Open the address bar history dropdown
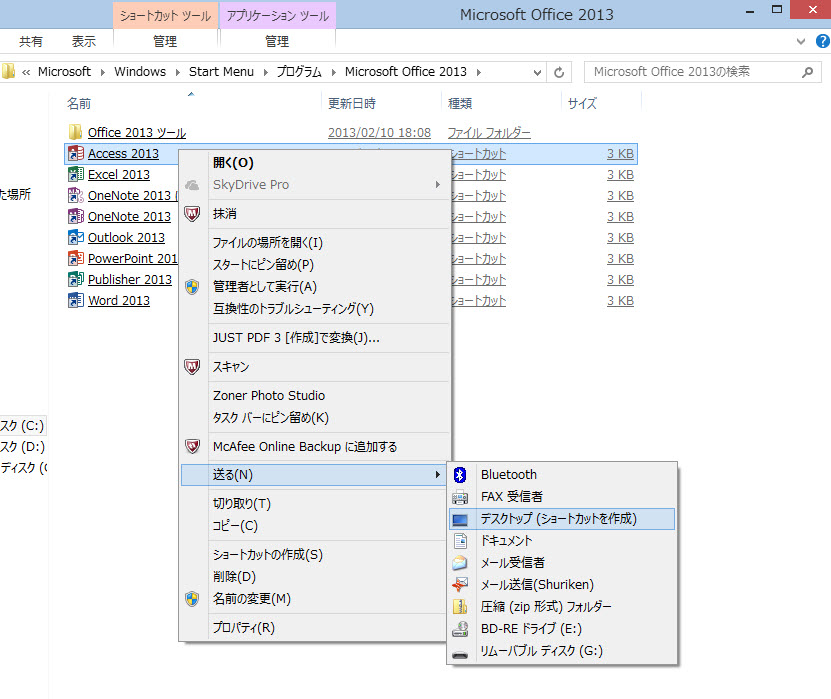831x699 pixels. [537, 73]
